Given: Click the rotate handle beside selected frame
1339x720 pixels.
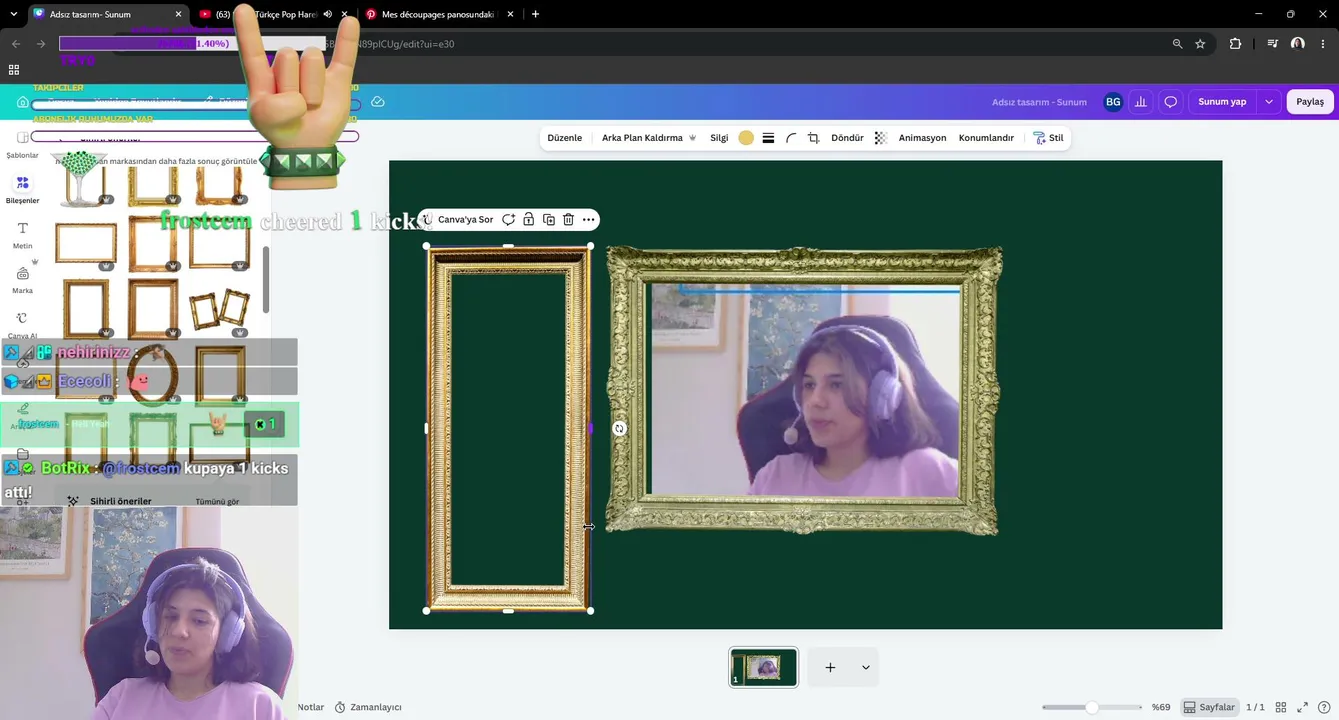Looking at the screenshot, I should tap(619, 428).
